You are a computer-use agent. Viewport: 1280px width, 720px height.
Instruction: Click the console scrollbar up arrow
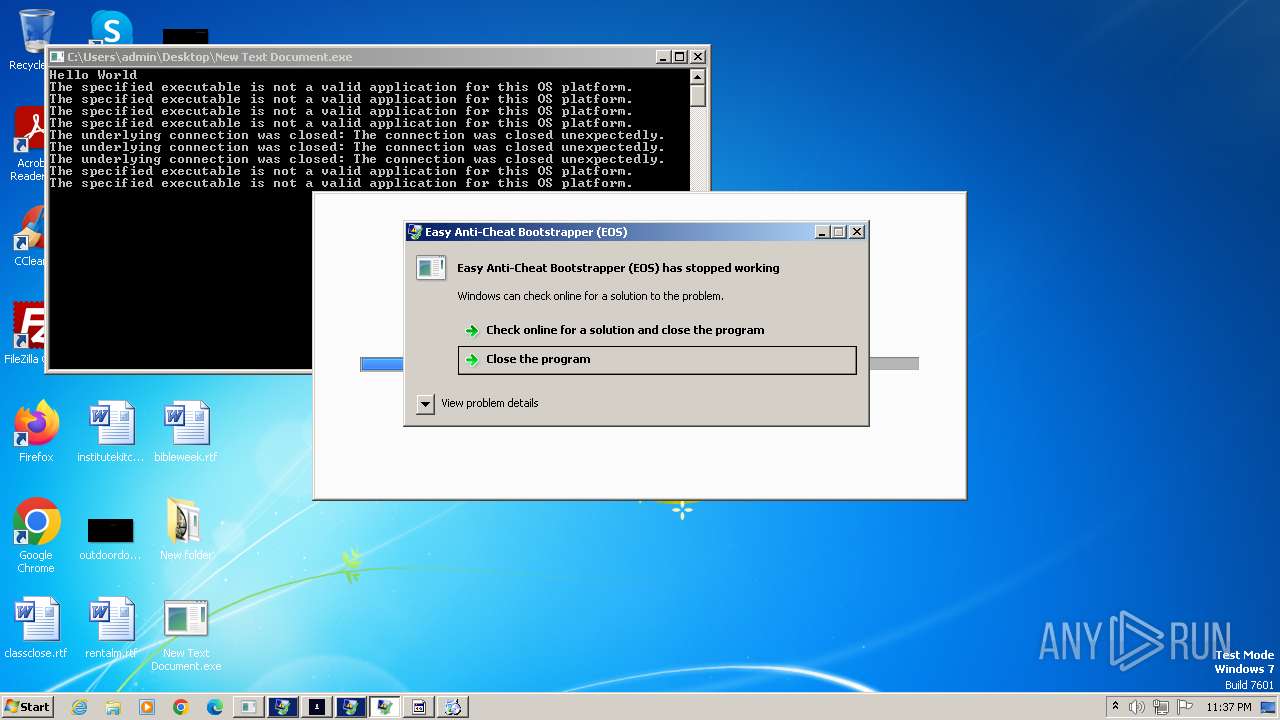(x=698, y=77)
